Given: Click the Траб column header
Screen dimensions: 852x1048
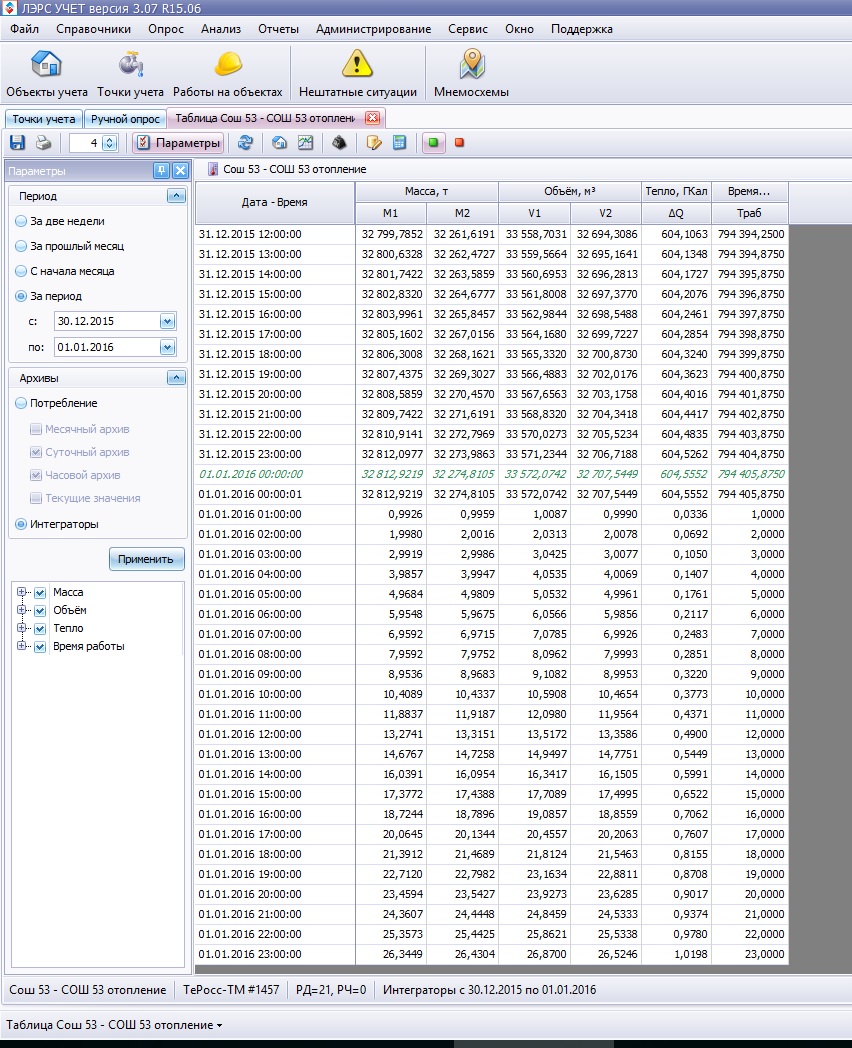Looking at the screenshot, I should tap(749, 213).
